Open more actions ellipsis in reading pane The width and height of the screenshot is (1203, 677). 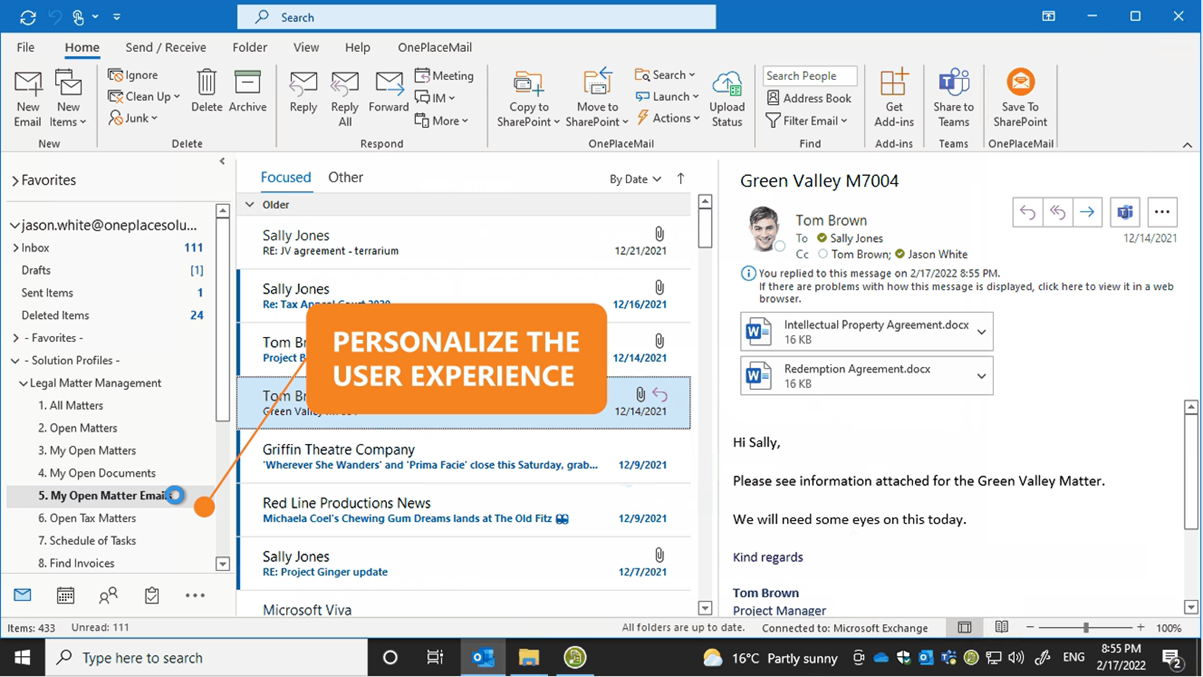click(x=1161, y=212)
